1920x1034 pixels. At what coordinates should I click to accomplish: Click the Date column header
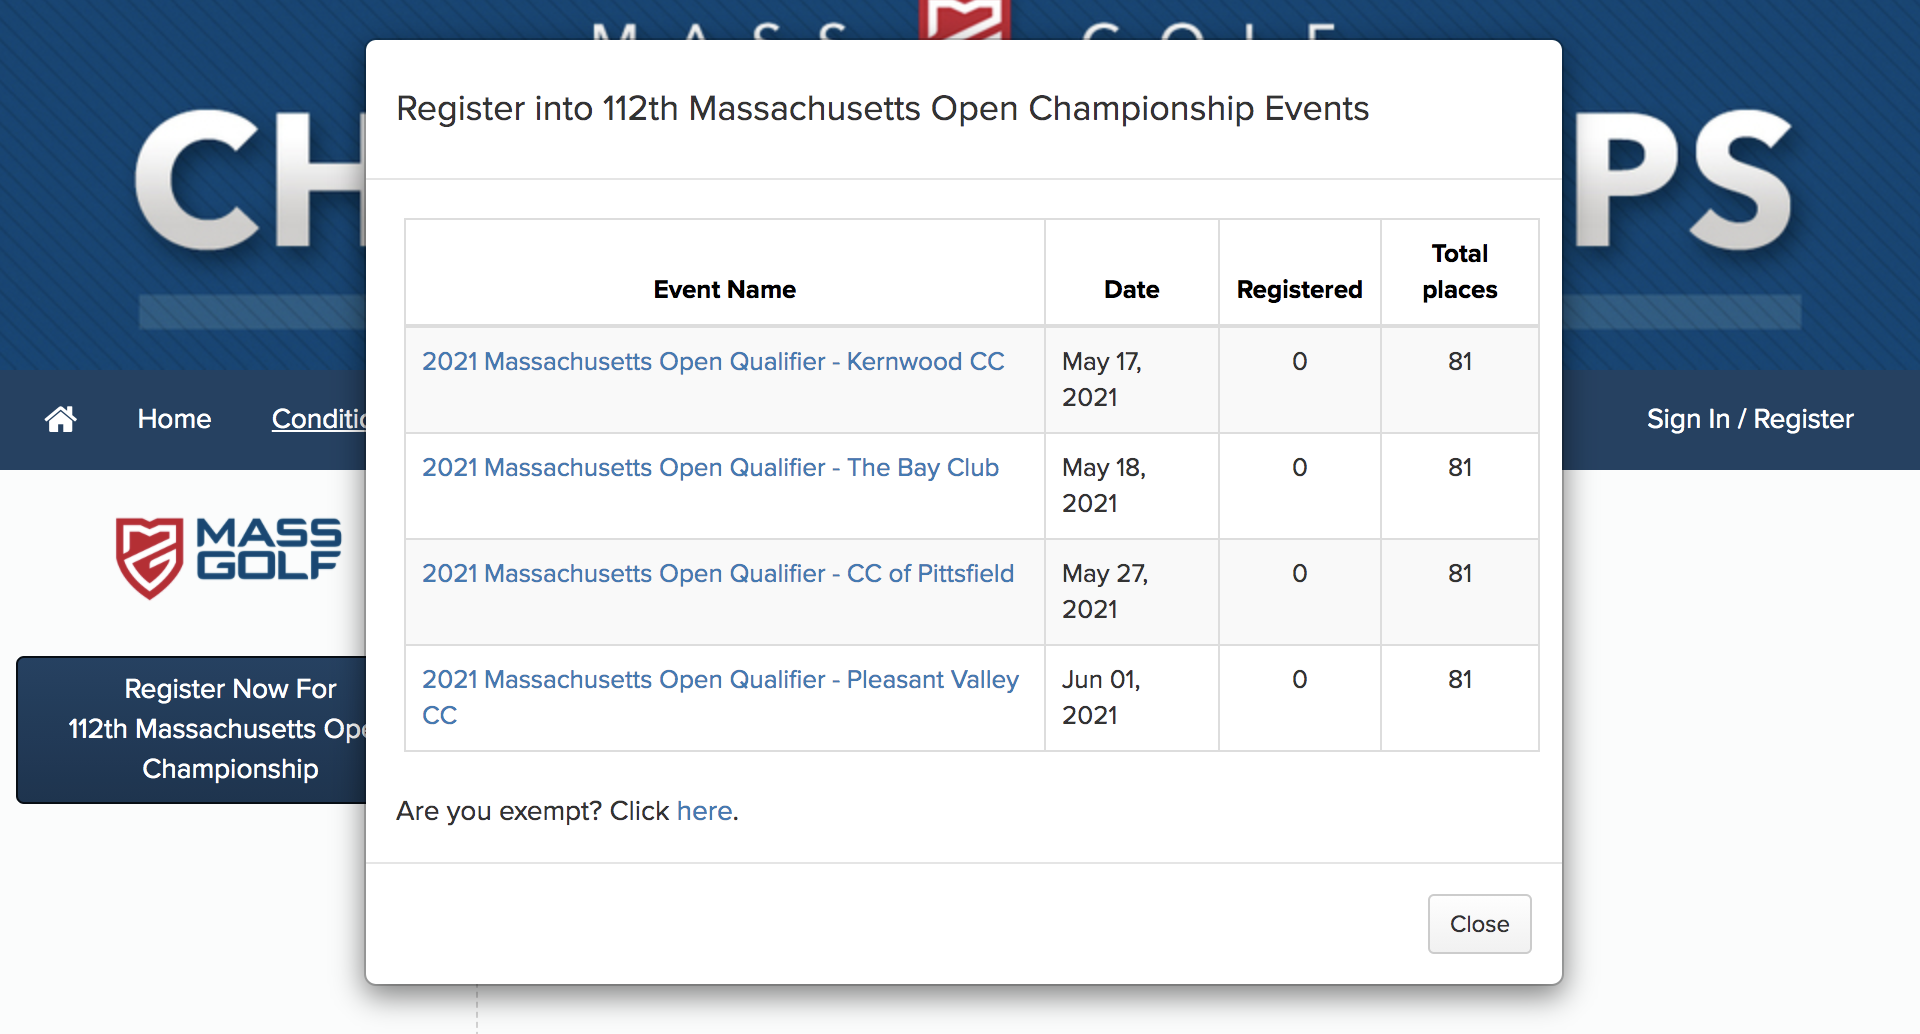pyautogui.click(x=1132, y=289)
